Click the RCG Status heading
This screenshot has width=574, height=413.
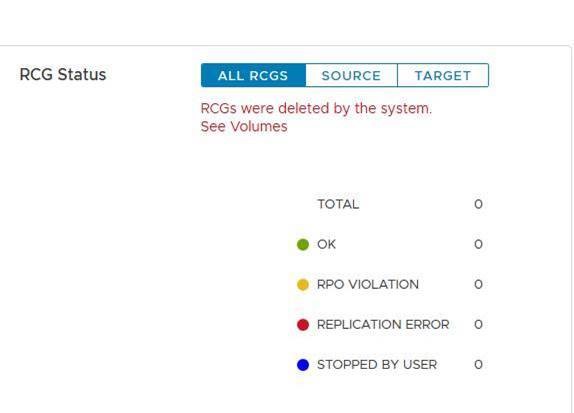click(63, 74)
